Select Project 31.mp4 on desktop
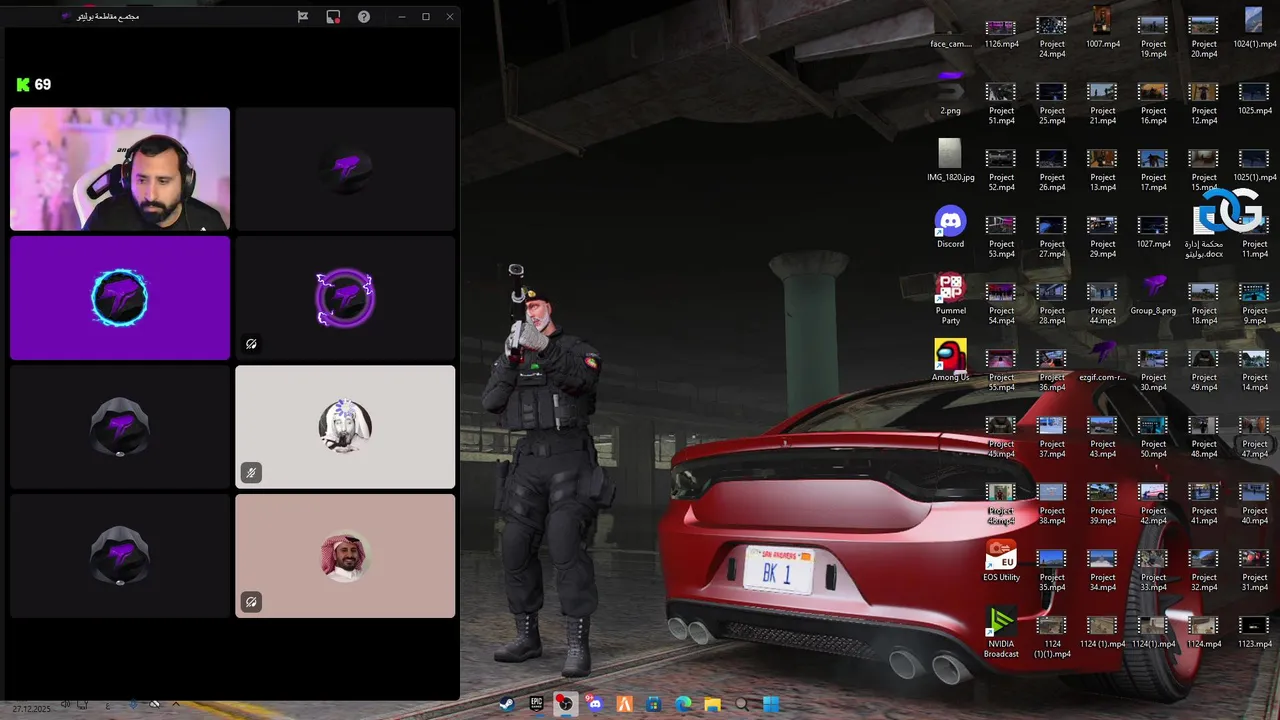 pos(1253,571)
